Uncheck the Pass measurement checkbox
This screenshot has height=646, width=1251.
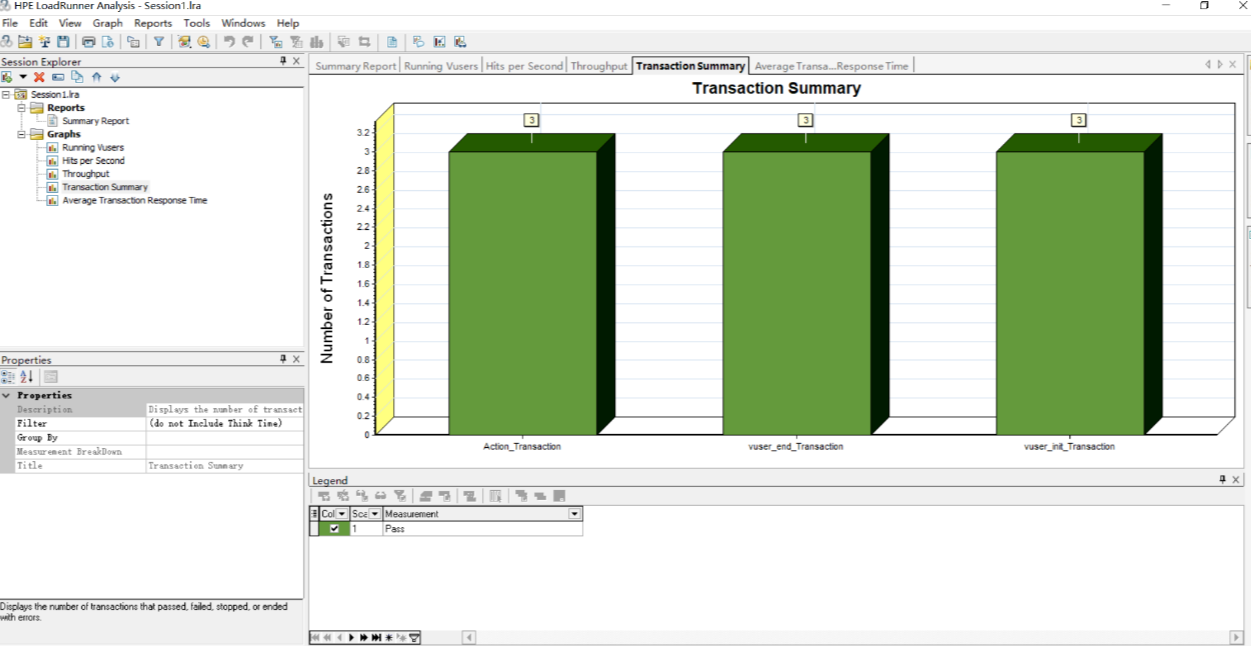[x=334, y=529]
